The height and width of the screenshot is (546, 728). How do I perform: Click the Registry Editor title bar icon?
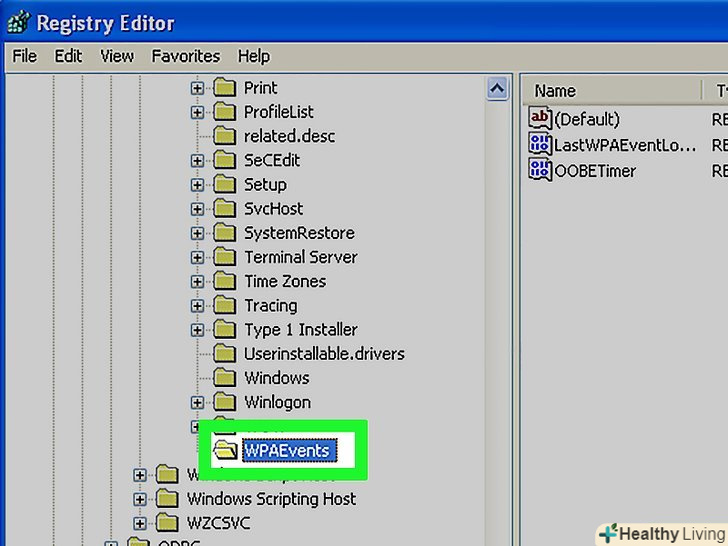click(18, 22)
